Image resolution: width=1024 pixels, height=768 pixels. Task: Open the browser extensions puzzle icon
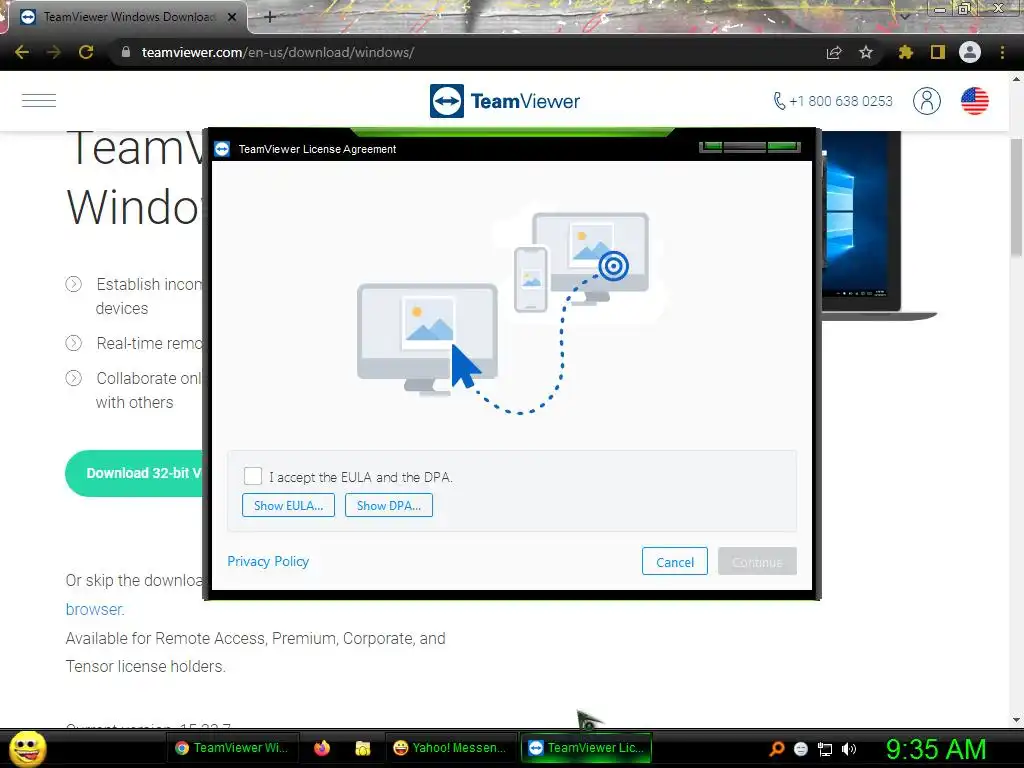point(905,52)
